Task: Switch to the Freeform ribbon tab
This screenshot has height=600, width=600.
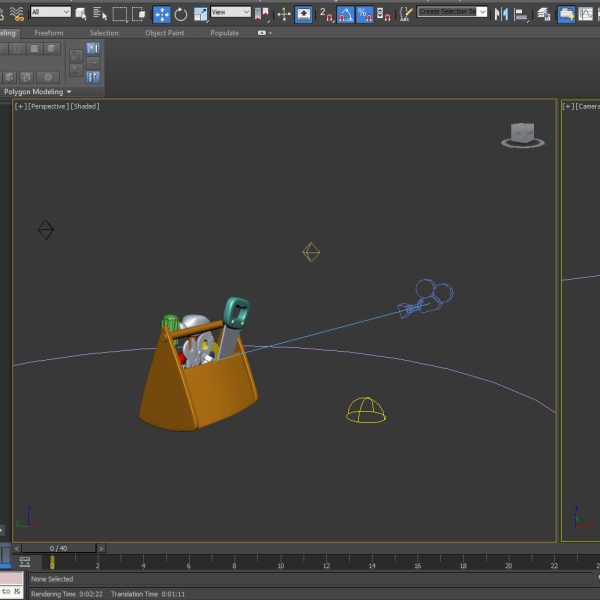Action: 49,33
